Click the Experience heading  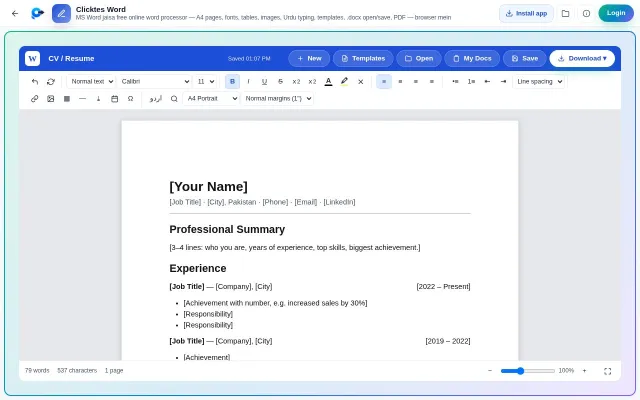coord(198,268)
